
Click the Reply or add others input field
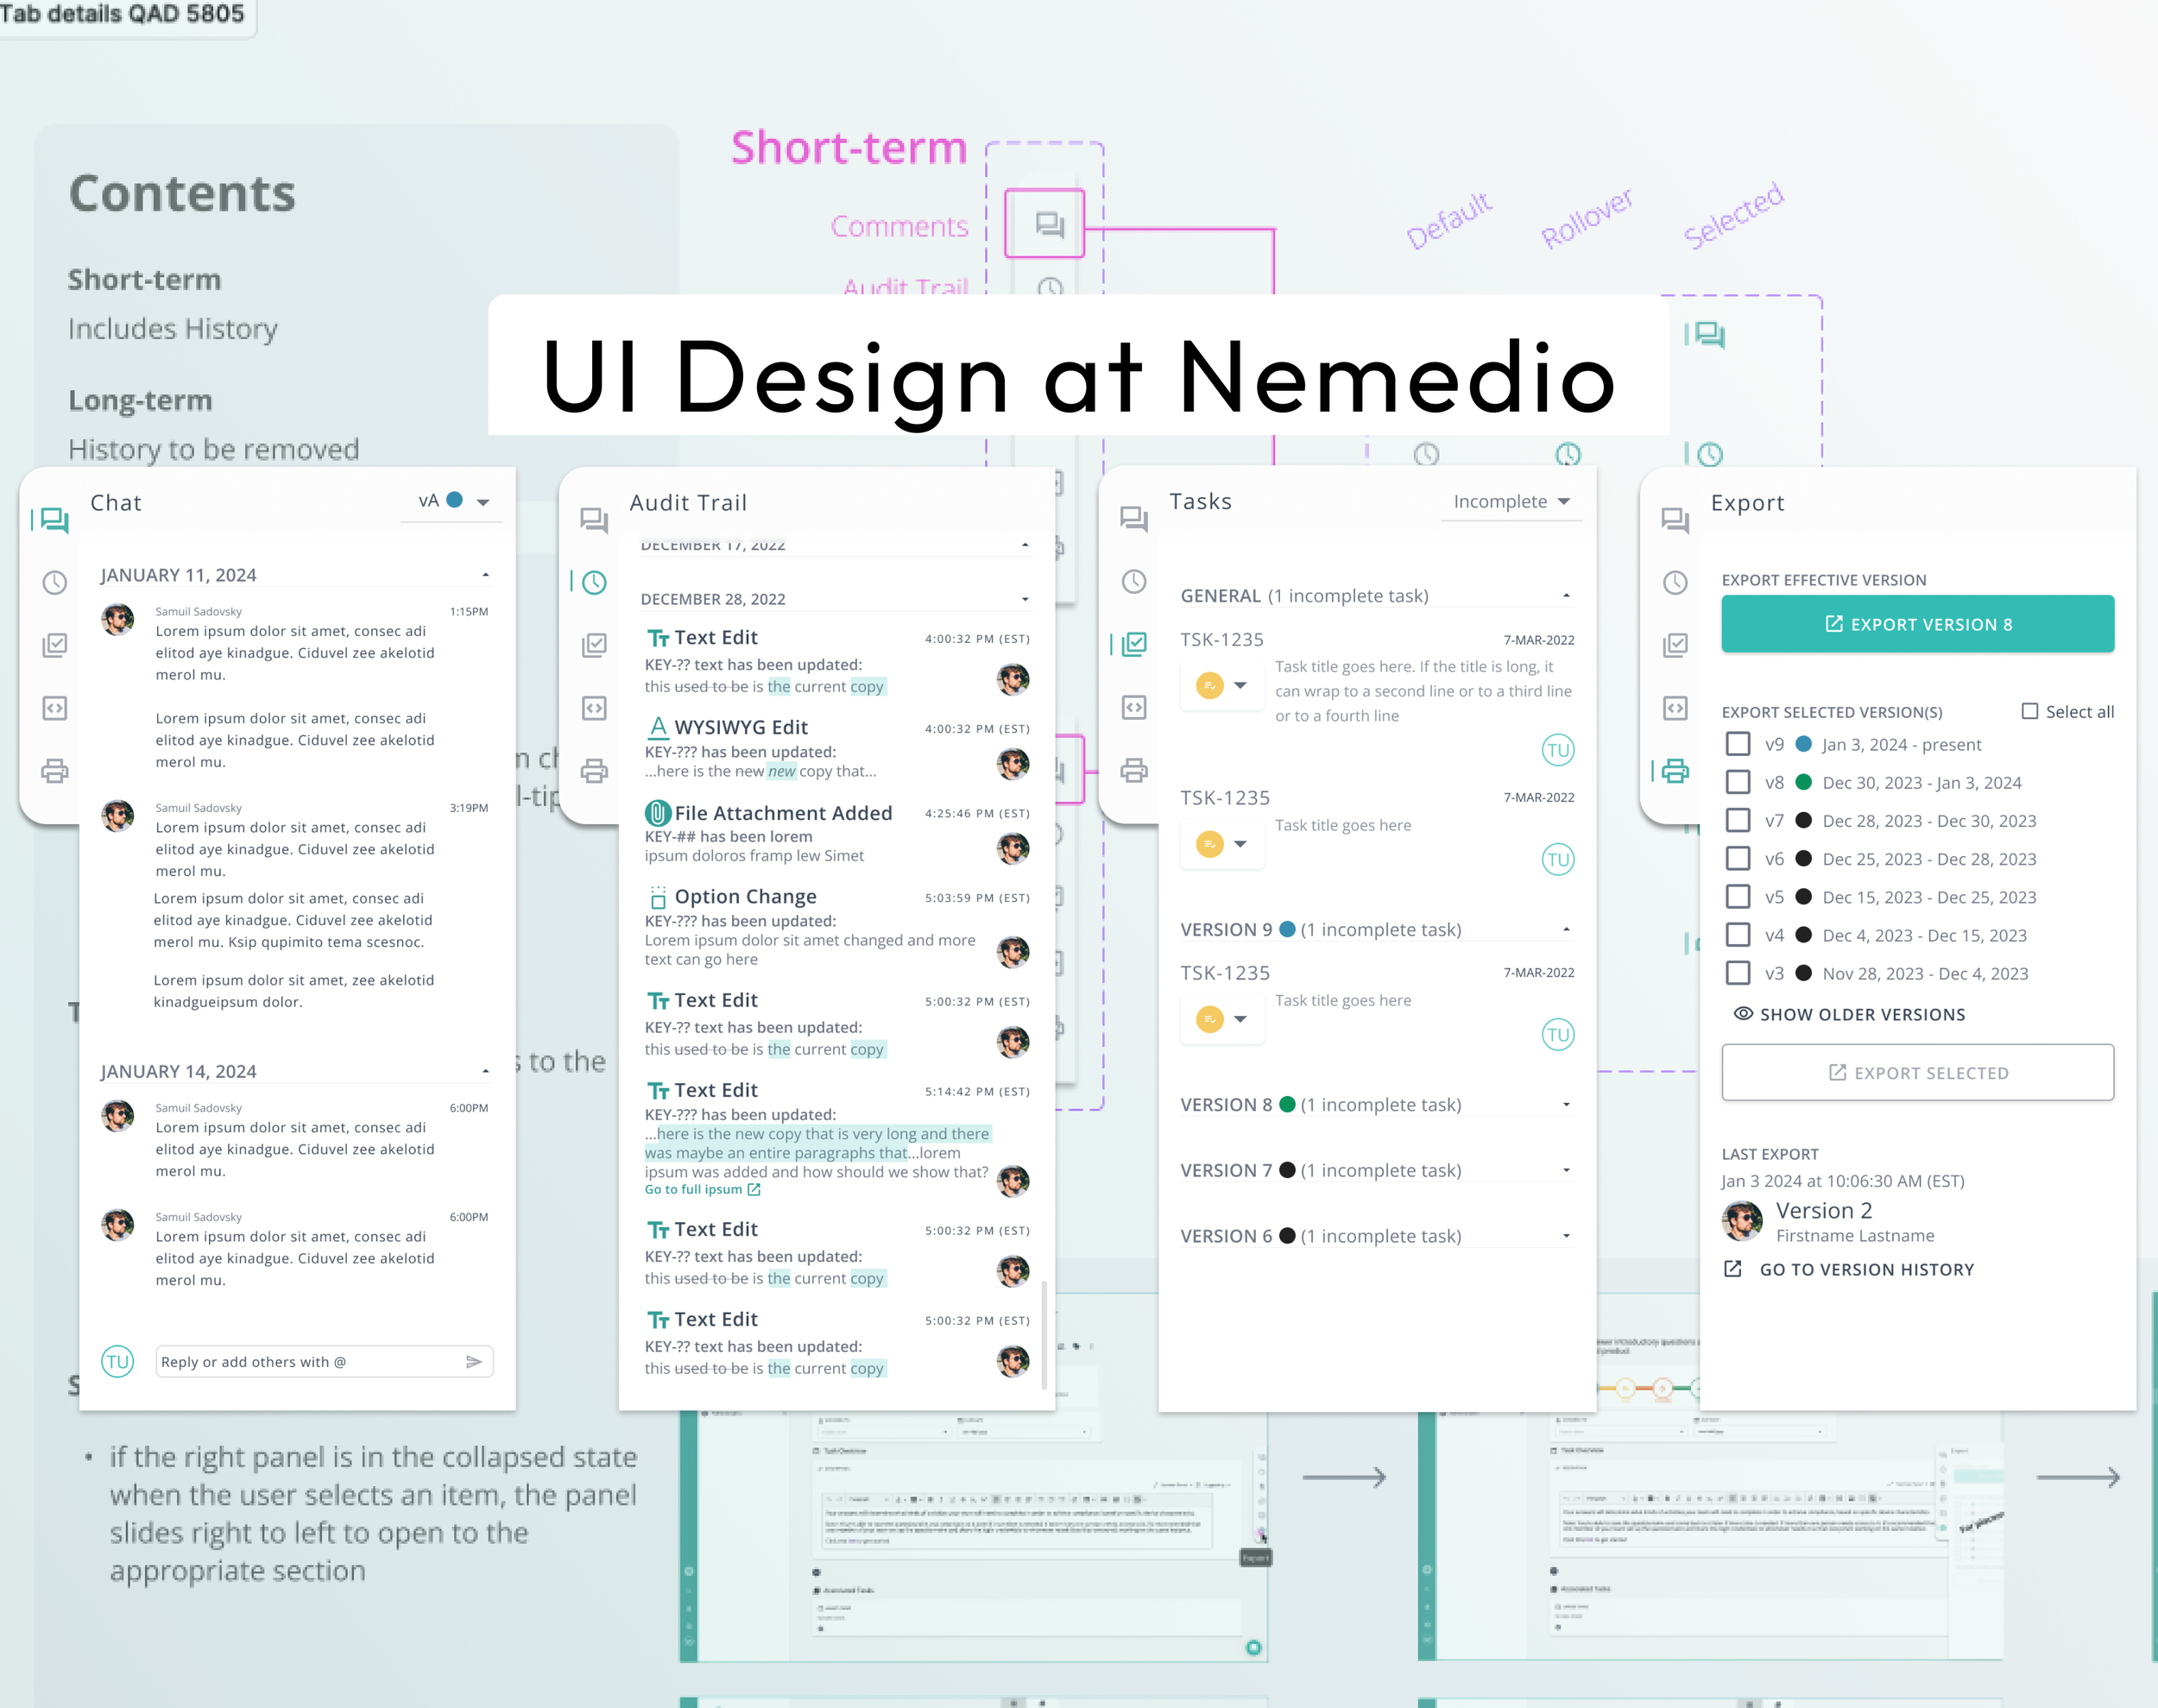tap(324, 1362)
